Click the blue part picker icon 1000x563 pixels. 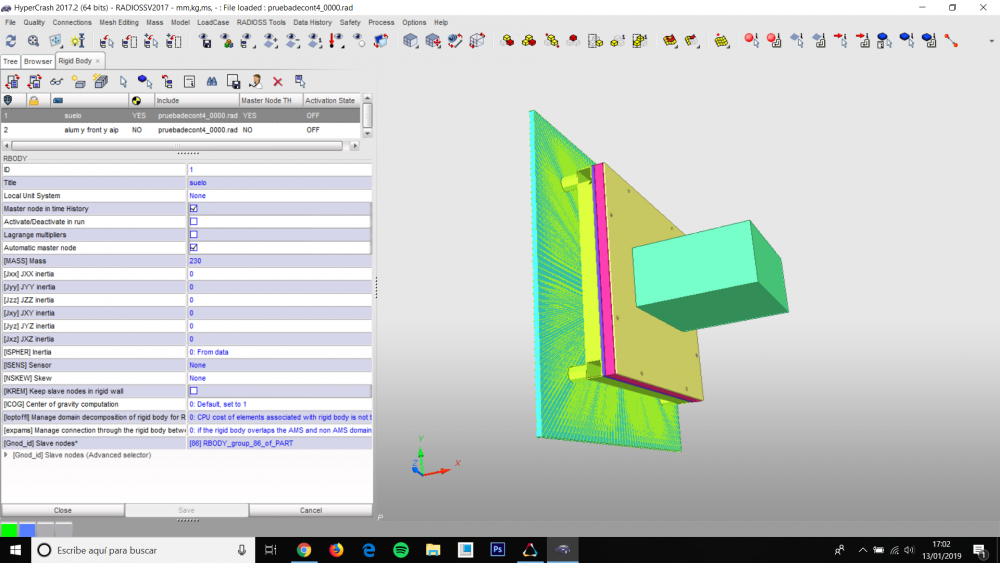[x=145, y=82]
